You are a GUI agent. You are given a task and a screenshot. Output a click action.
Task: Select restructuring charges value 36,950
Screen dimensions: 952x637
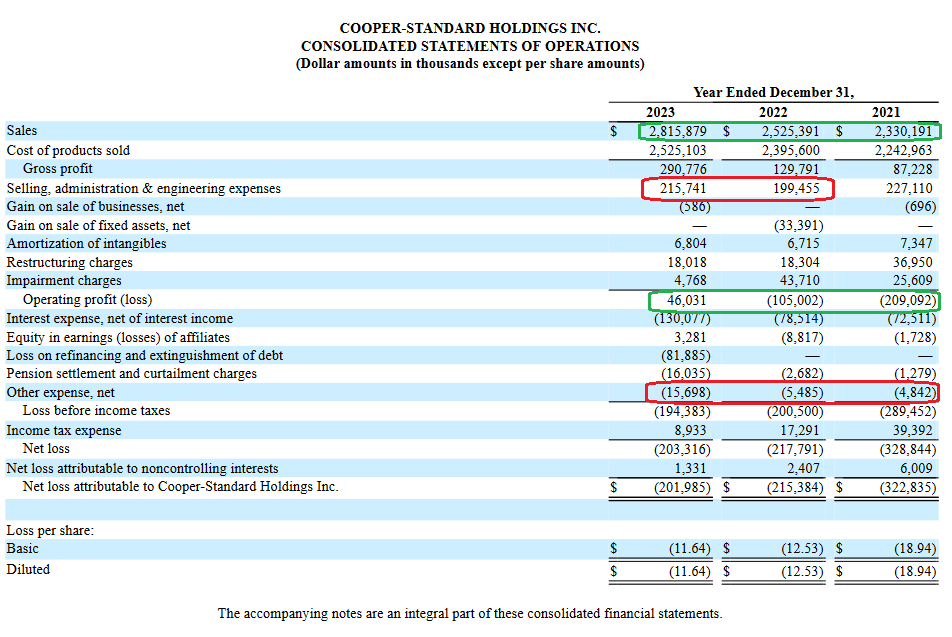[x=913, y=262]
